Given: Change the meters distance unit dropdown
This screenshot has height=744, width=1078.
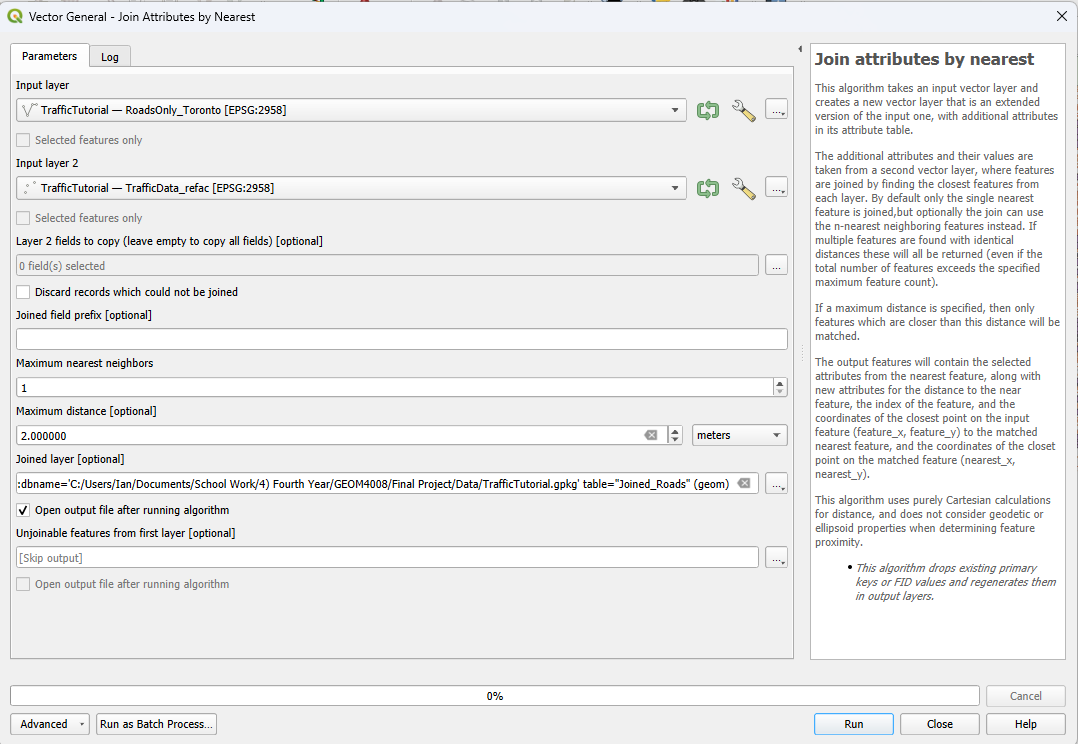Looking at the screenshot, I should coord(739,435).
